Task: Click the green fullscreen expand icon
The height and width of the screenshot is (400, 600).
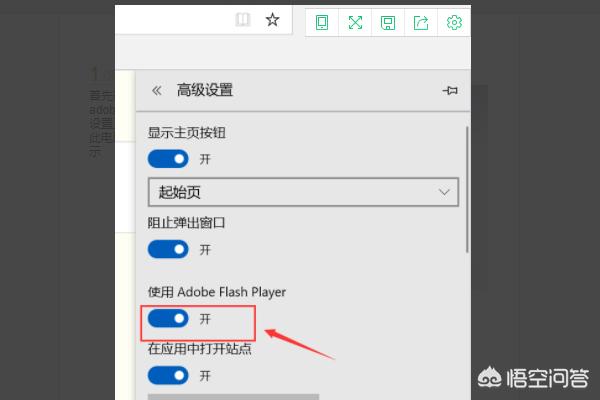Action: [355, 23]
